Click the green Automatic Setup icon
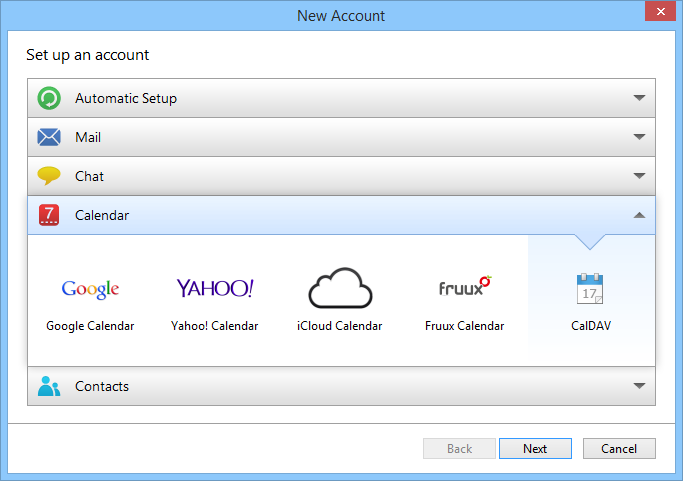Screen dimensions: 683x481 click(x=49, y=98)
